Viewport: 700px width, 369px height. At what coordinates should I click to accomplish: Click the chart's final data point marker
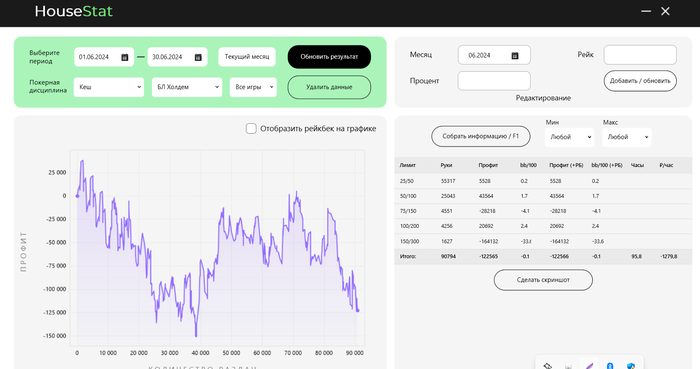pos(358,311)
